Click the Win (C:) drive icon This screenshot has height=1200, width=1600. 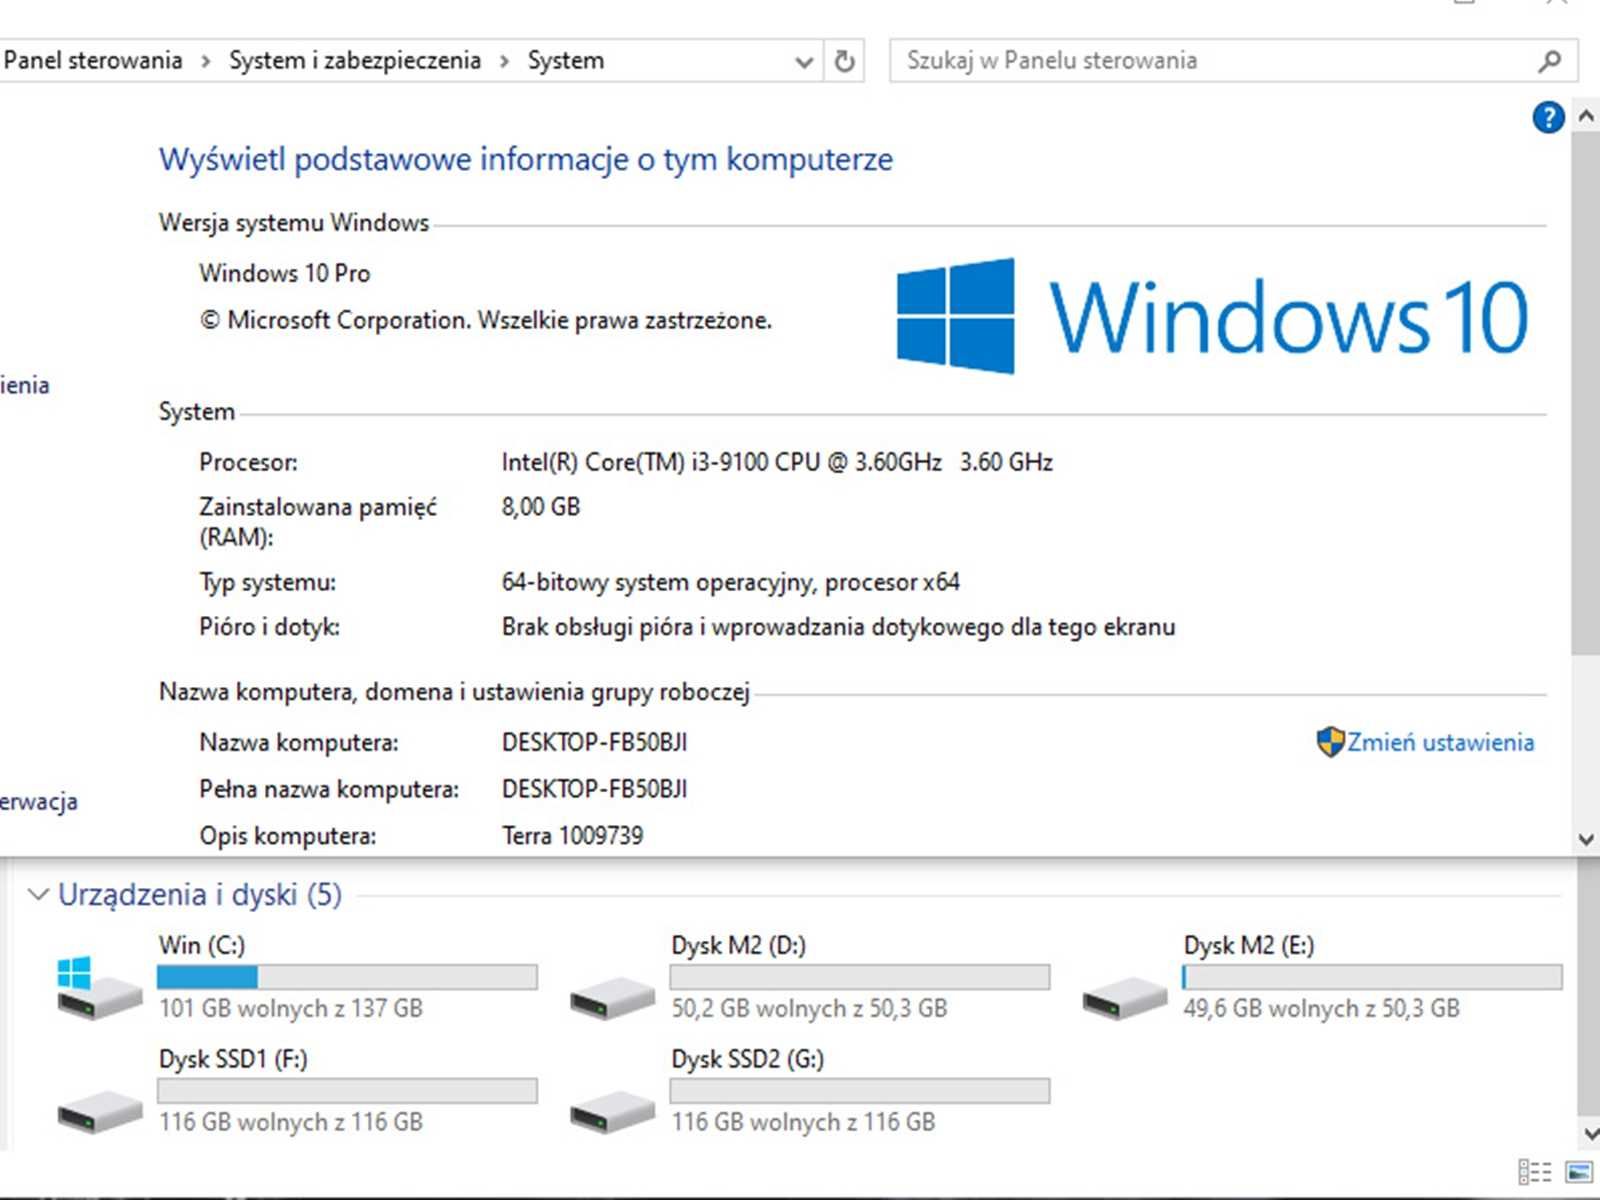pyautogui.click(x=99, y=987)
